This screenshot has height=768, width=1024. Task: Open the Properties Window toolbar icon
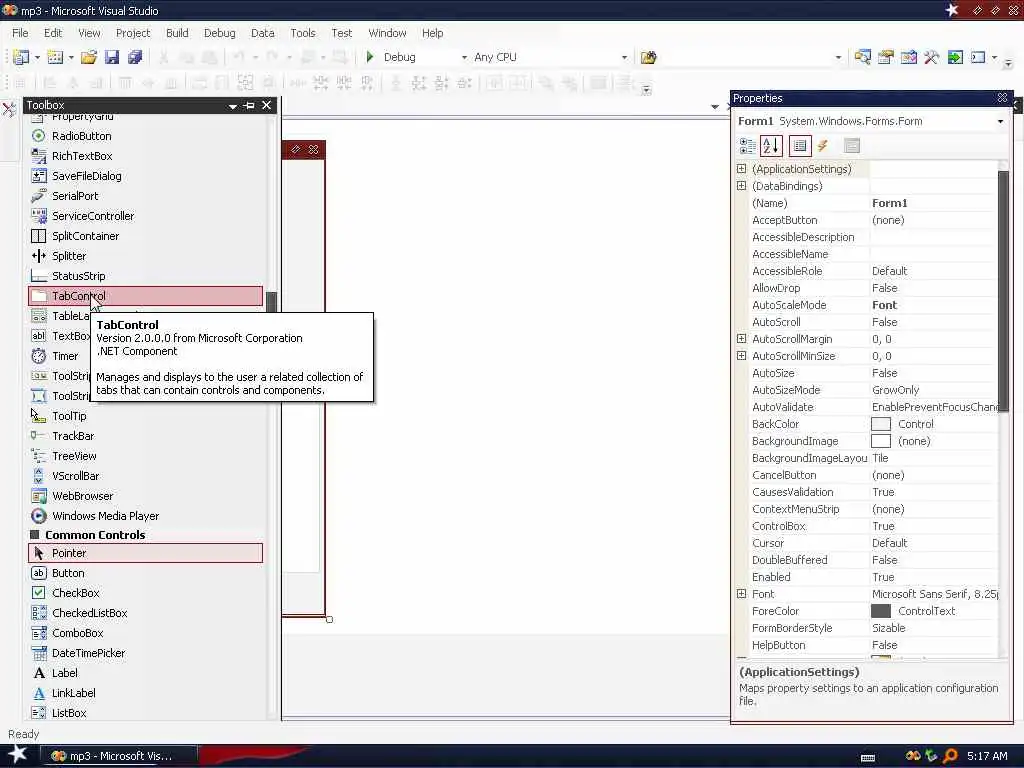(x=886, y=57)
